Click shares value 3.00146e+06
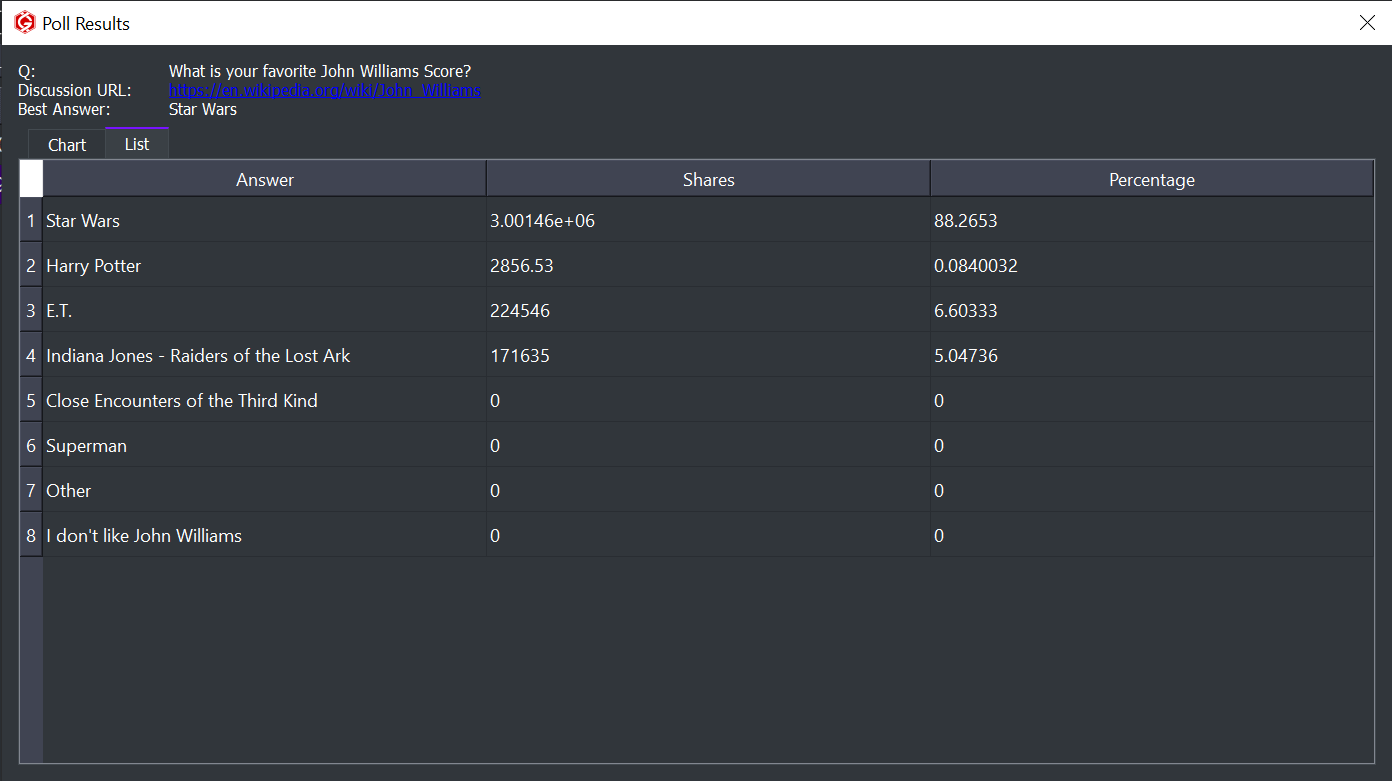 click(708, 220)
